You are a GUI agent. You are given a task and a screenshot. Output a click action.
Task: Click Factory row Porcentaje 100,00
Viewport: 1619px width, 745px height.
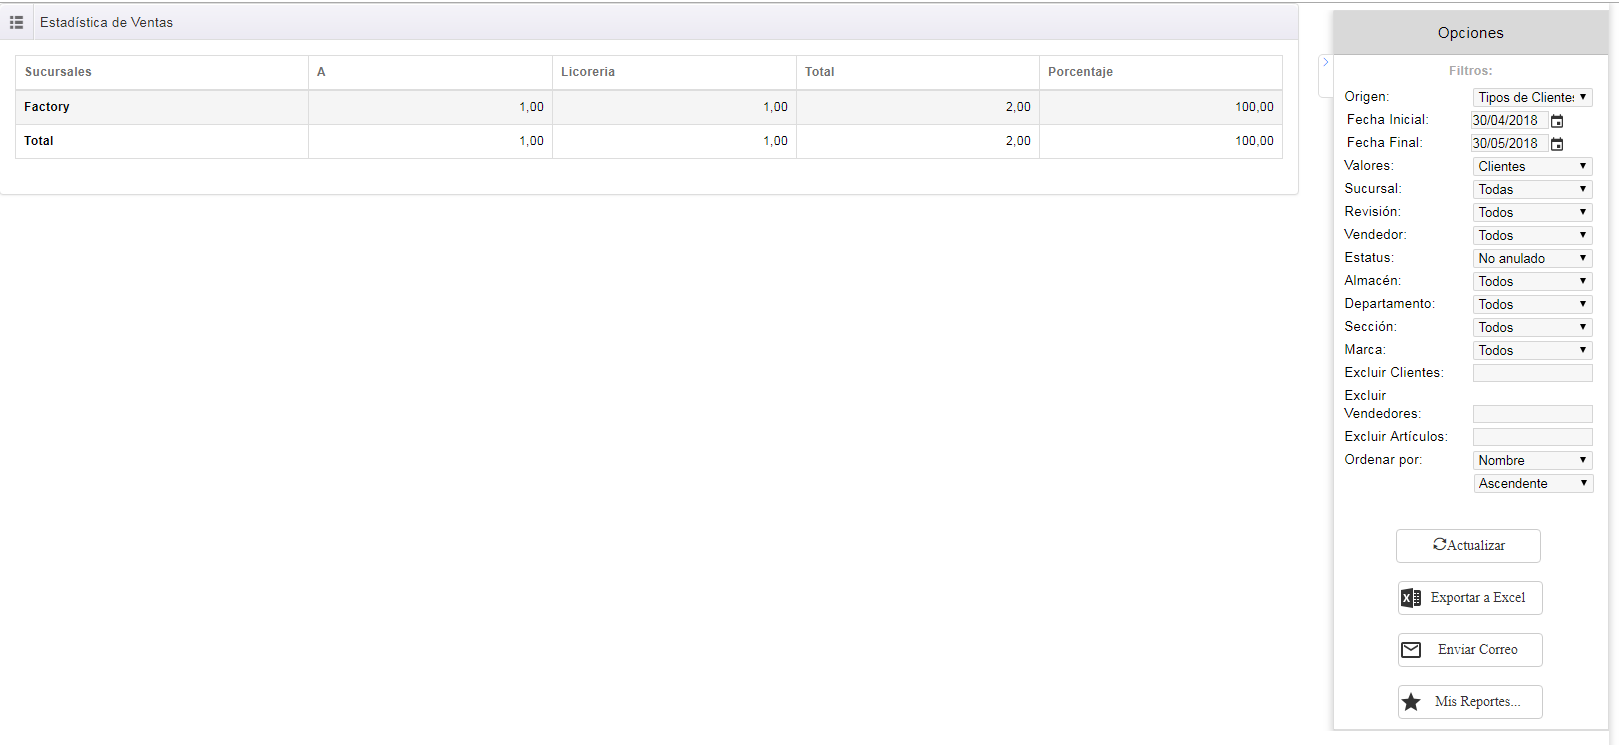click(1254, 107)
